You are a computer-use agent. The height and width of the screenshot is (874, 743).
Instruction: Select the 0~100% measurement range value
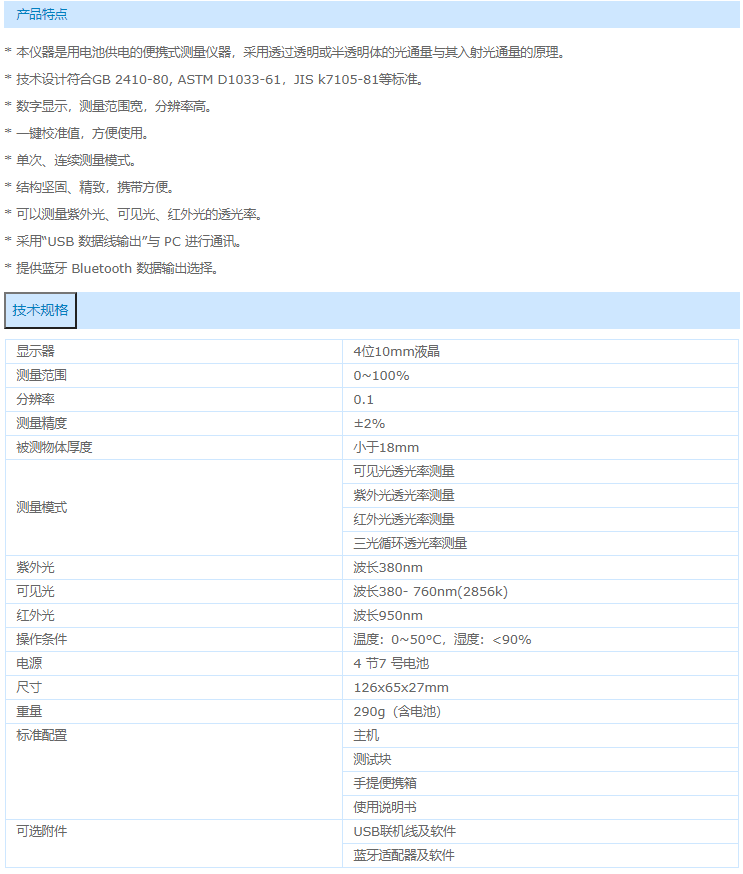pos(381,375)
